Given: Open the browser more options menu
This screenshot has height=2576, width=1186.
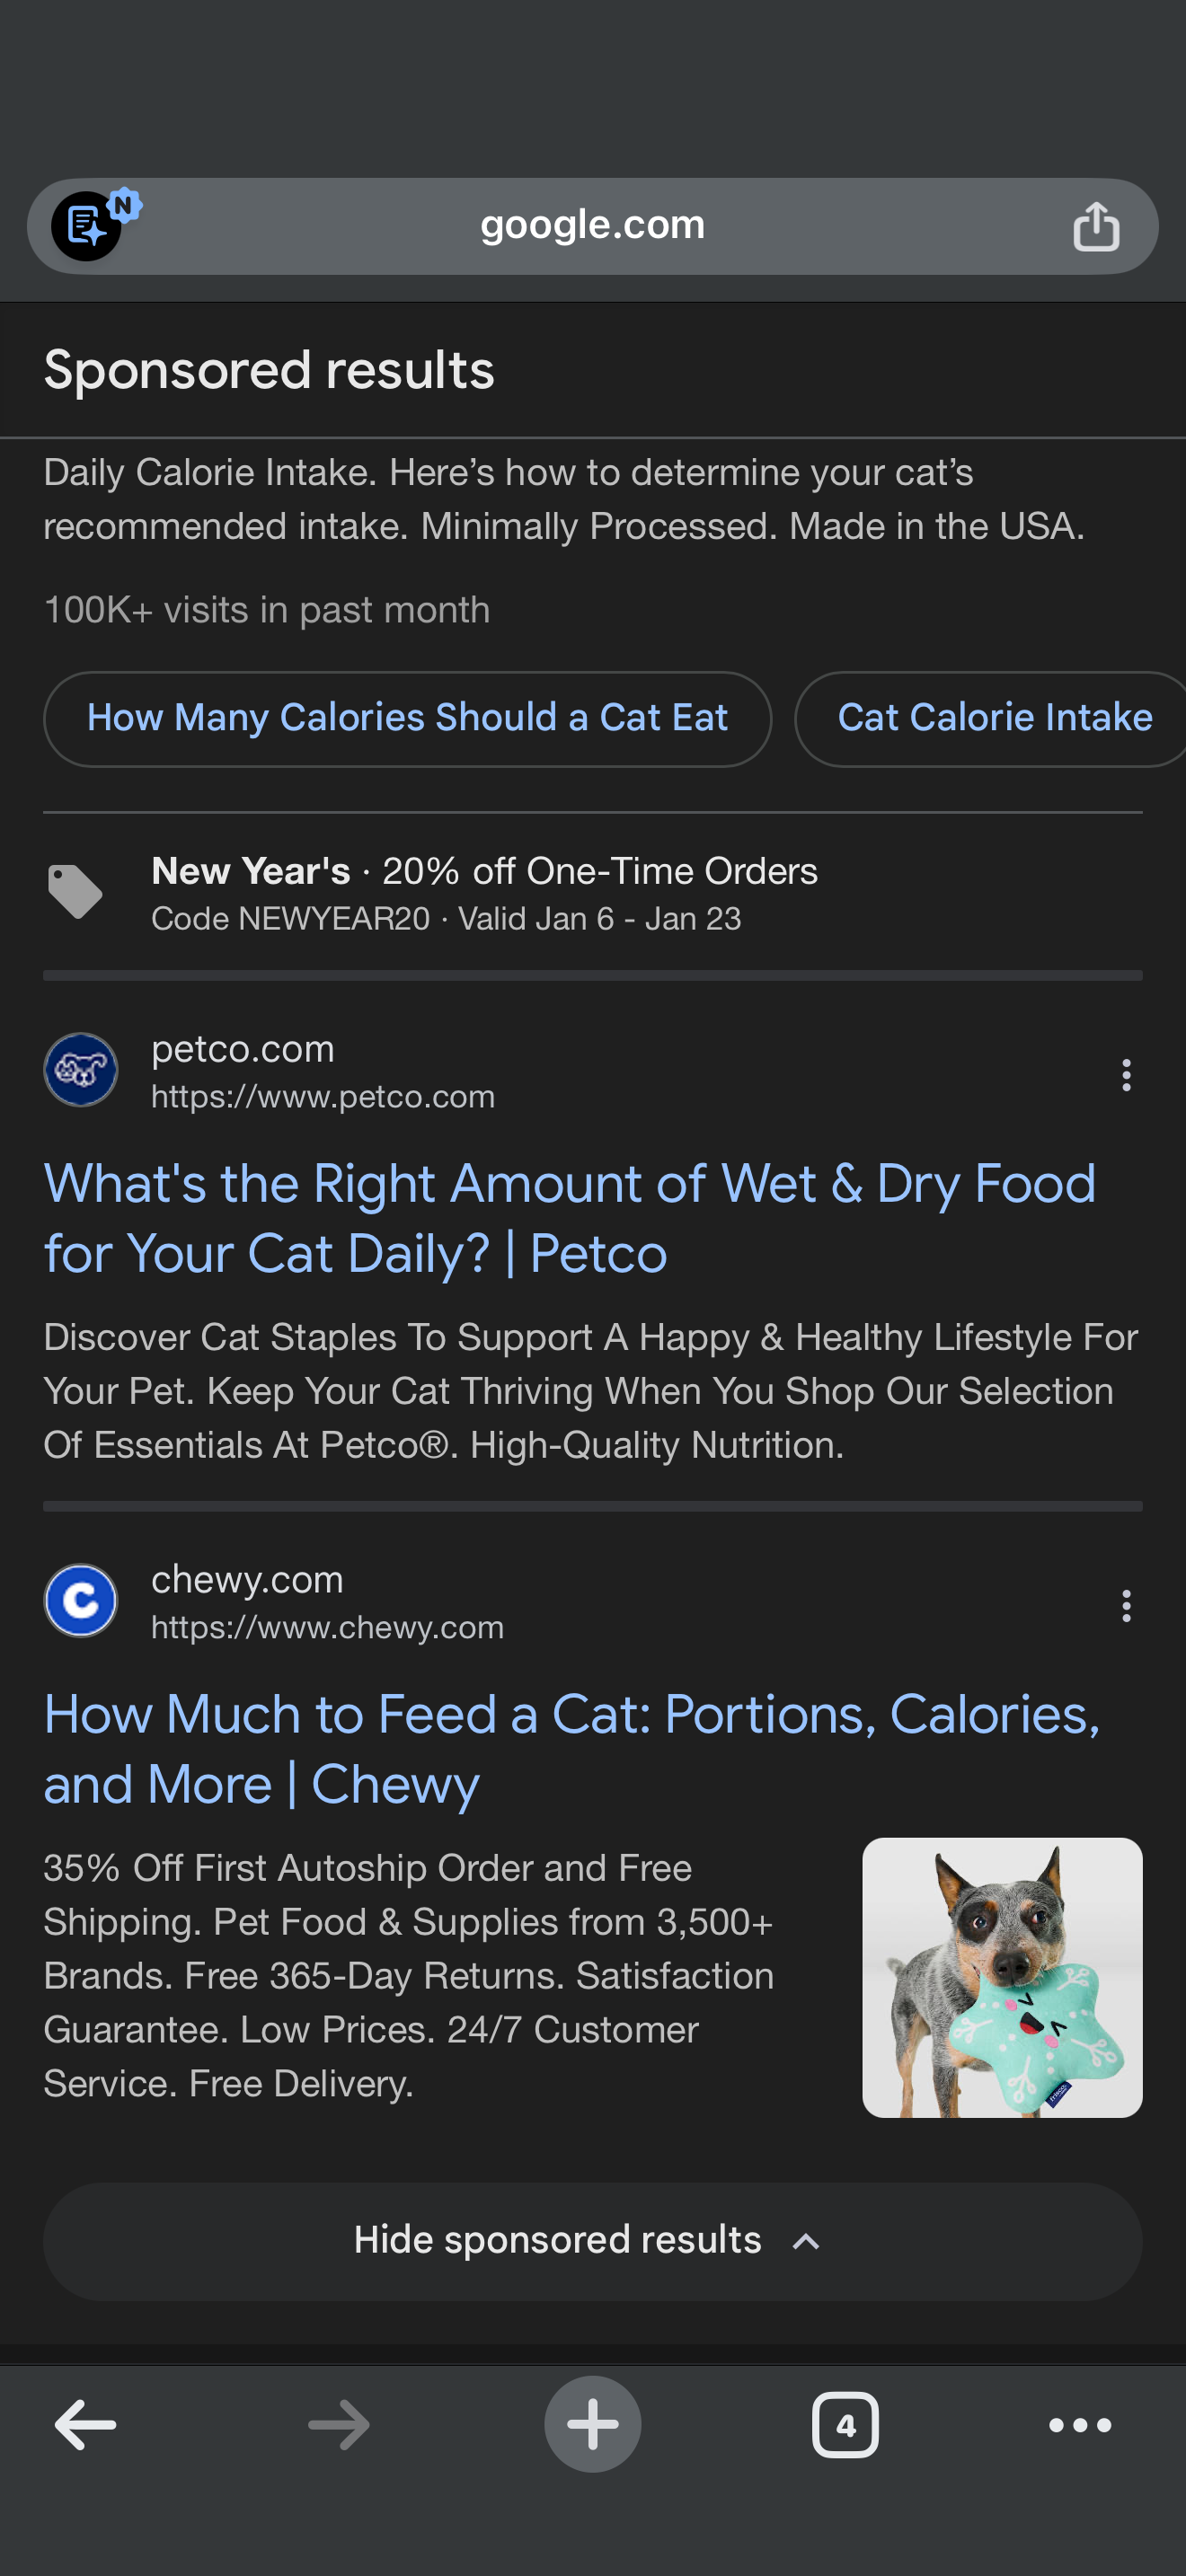Looking at the screenshot, I should (x=1079, y=2424).
